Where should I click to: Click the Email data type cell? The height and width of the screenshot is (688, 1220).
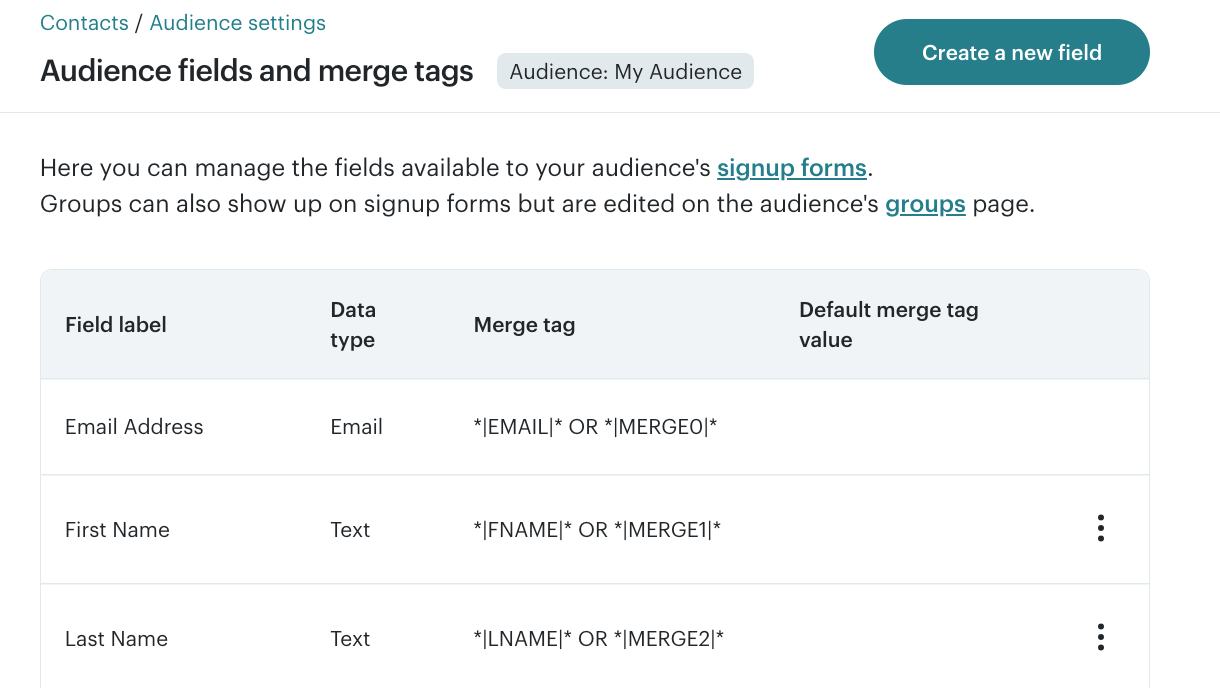click(356, 427)
